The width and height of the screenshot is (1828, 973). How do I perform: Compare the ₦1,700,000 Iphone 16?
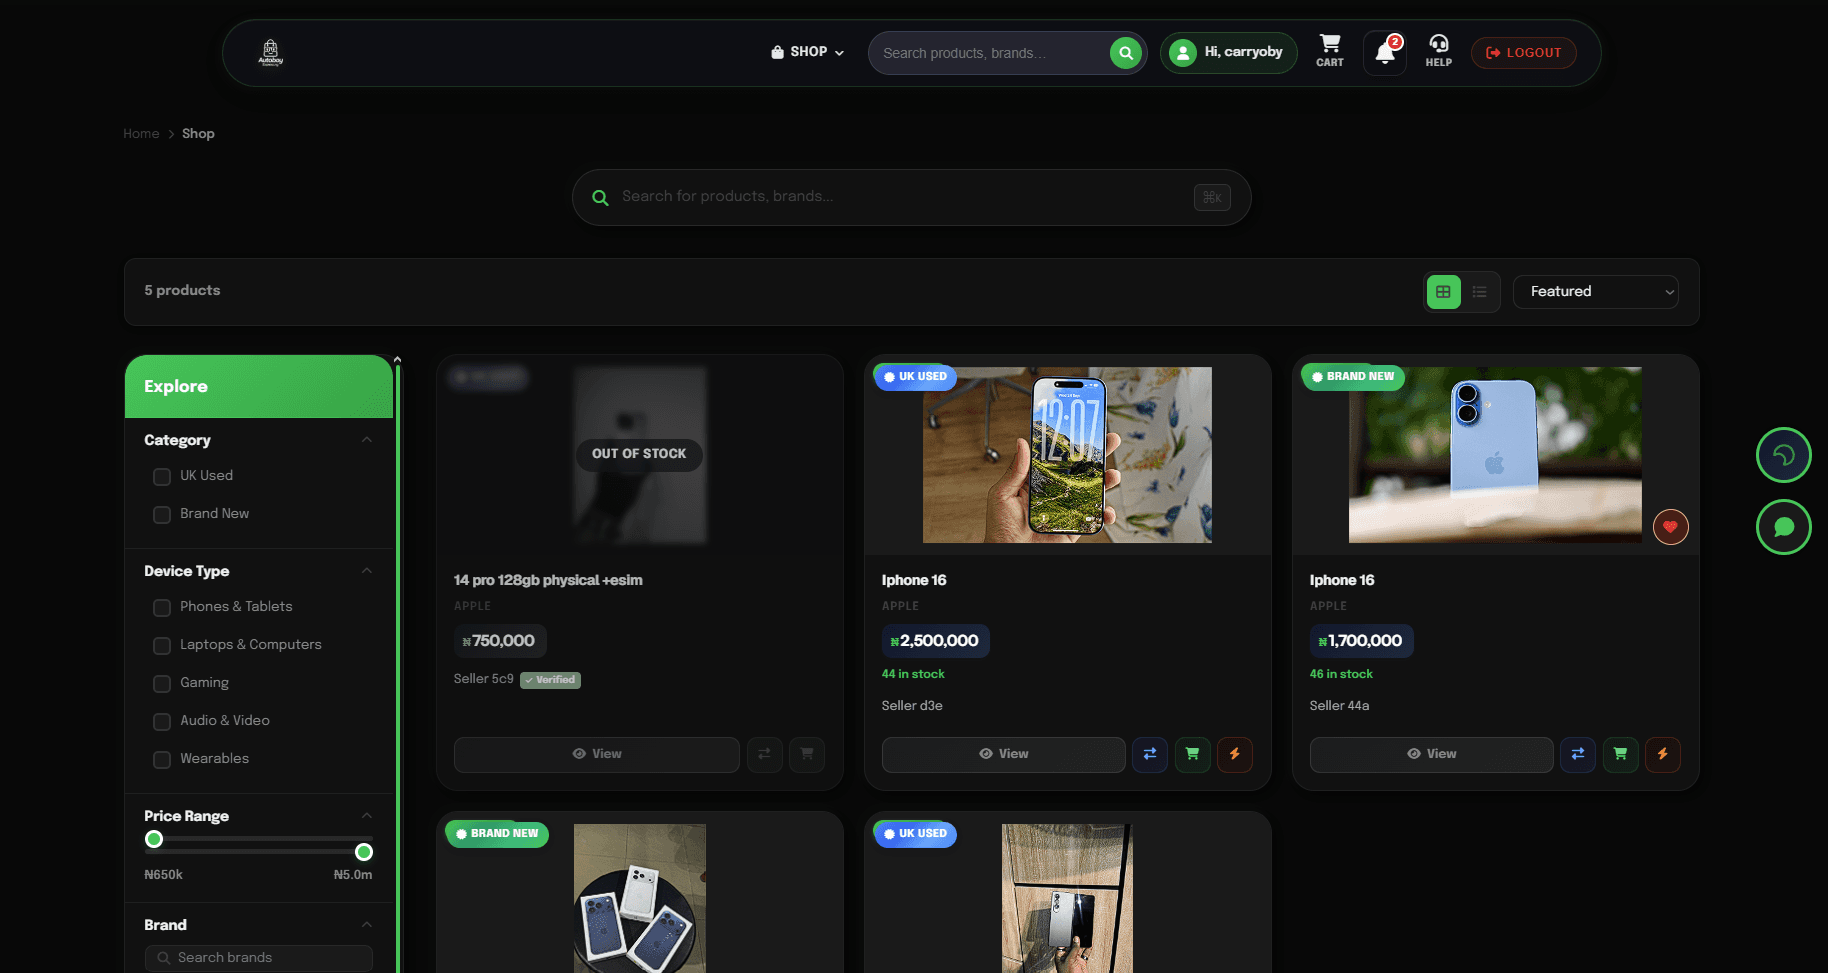point(1578,754)
